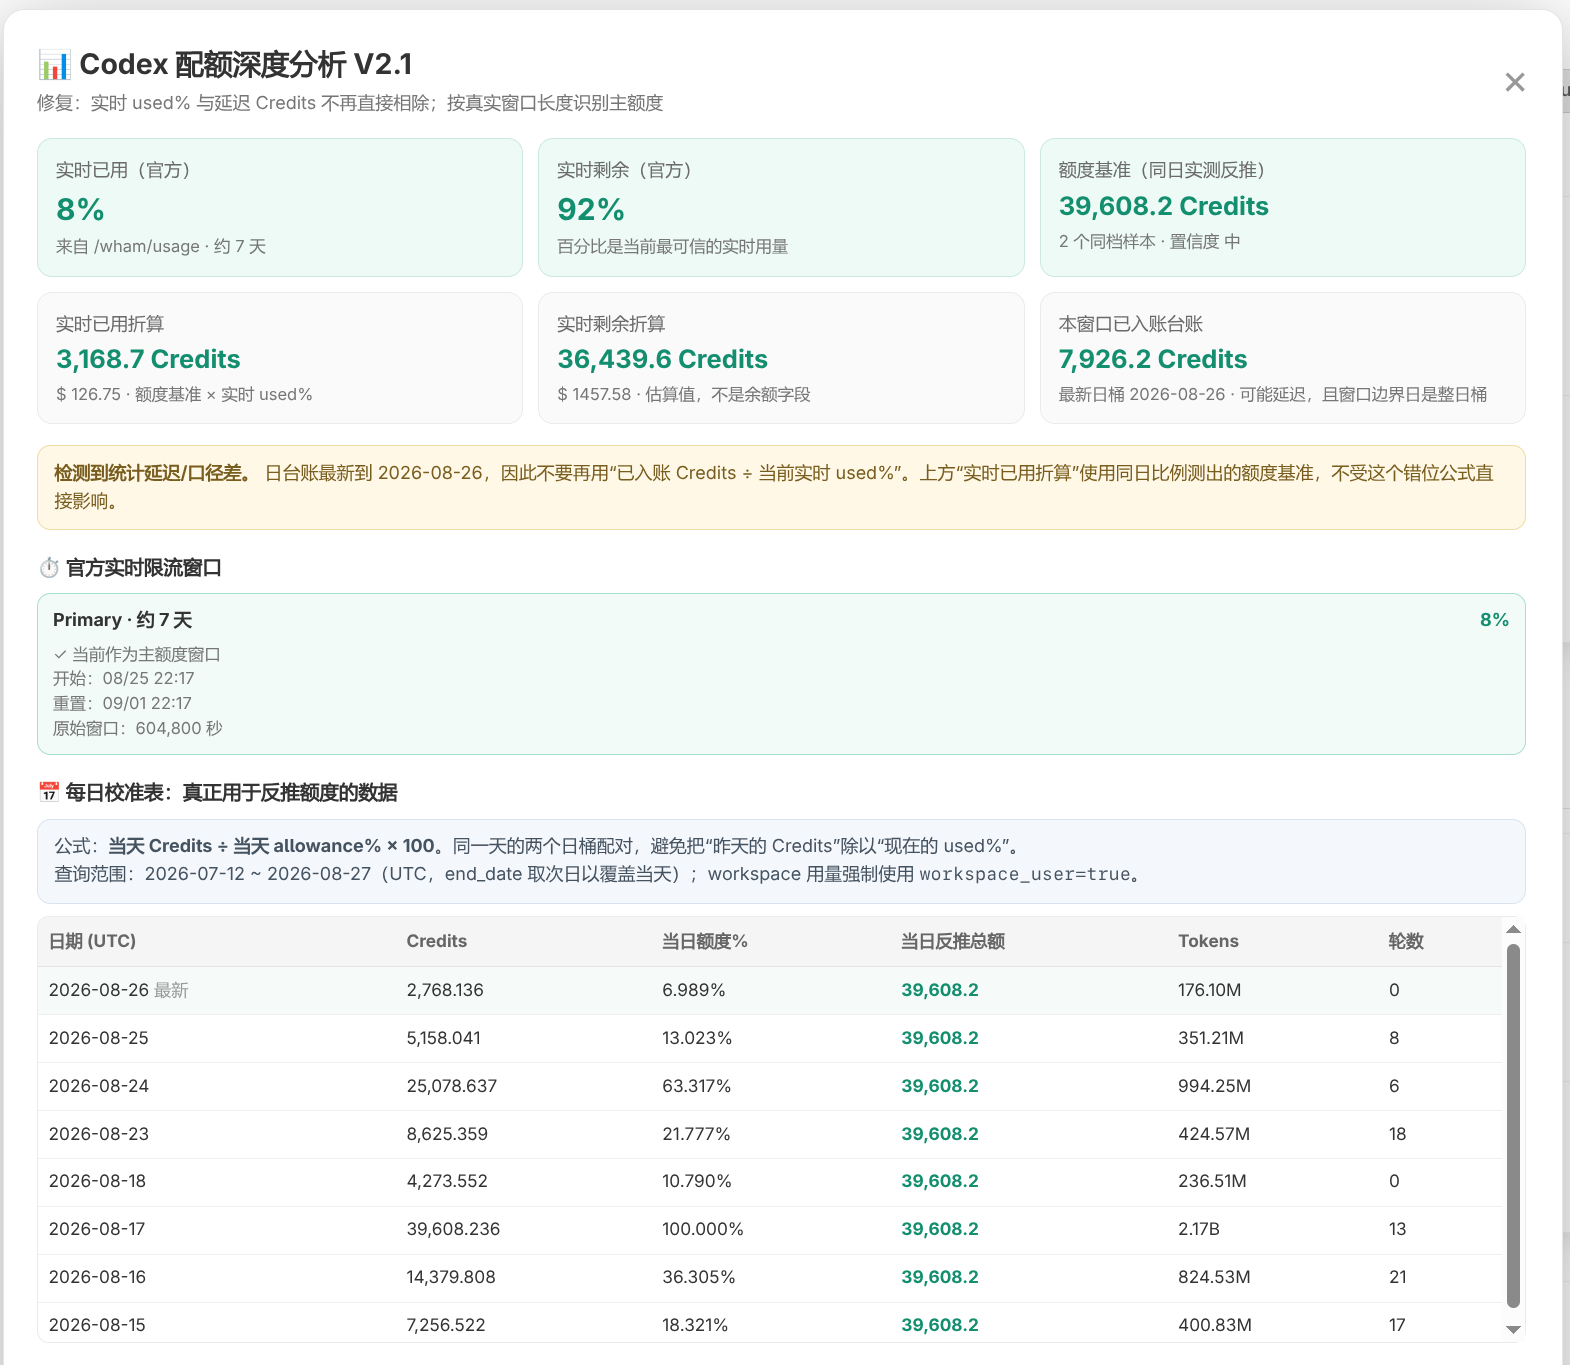Click the Primary · 约 7 天 heading
Viewport: 1570px width, 1365px height.
point(123,620)
